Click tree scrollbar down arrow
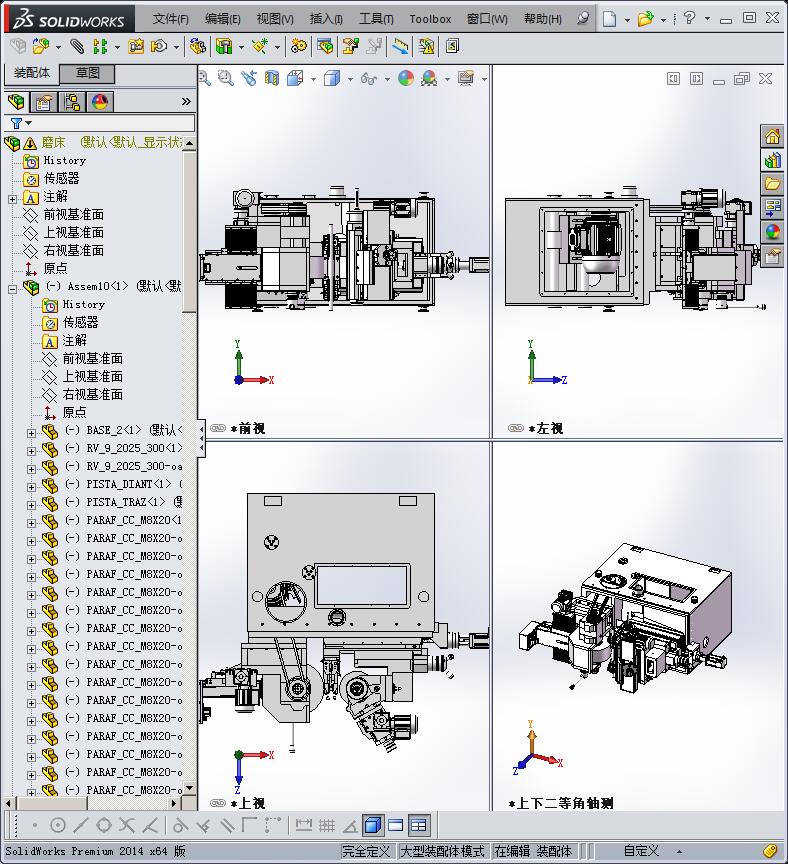This screenshot has height=864, width=788. (190, 788)
